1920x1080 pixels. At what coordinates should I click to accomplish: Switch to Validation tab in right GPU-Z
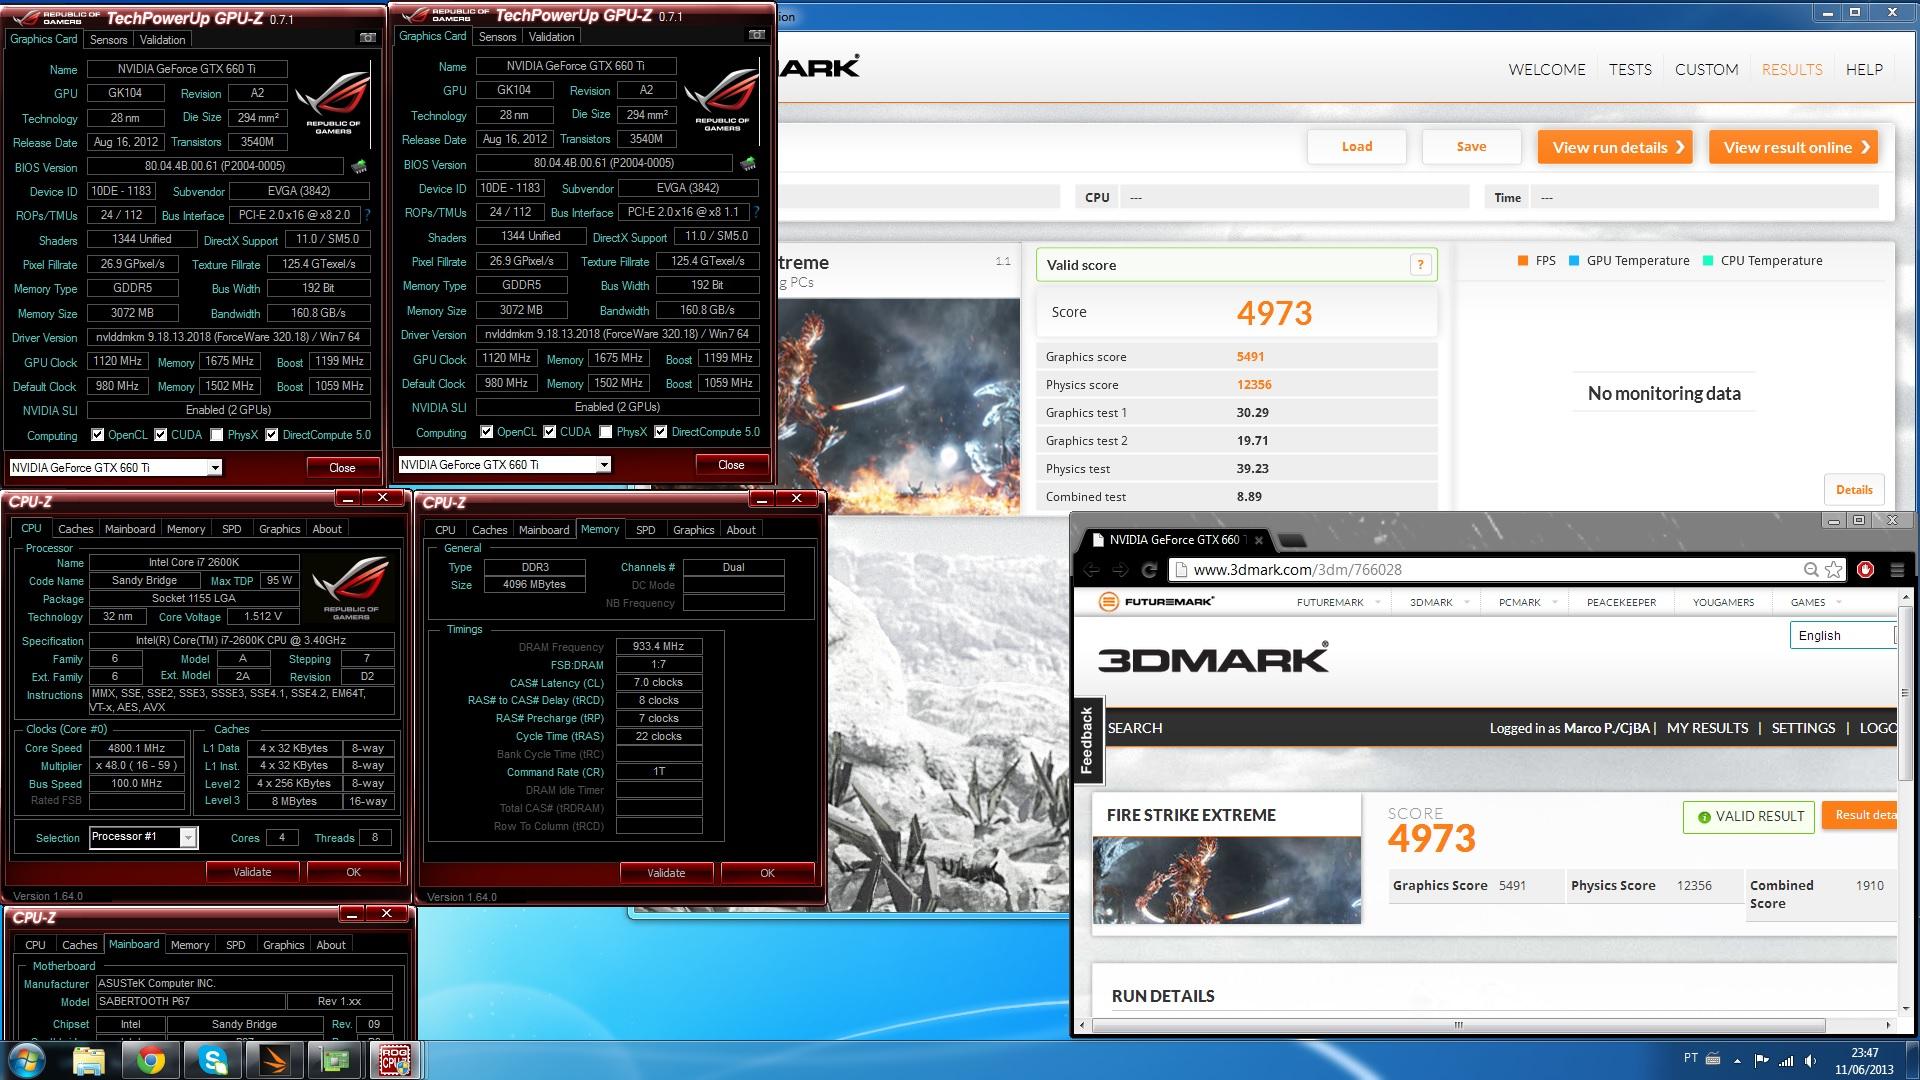tap(551, 37)
